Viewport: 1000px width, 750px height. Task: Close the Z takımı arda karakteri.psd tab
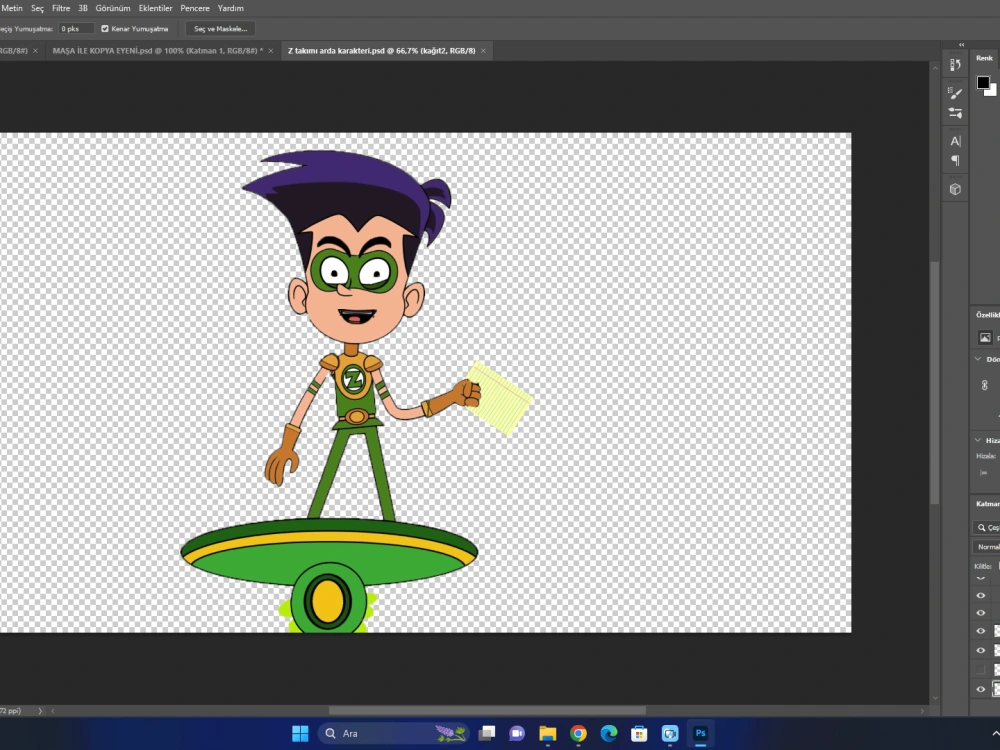pyautogui.click(x=483, y=50)
